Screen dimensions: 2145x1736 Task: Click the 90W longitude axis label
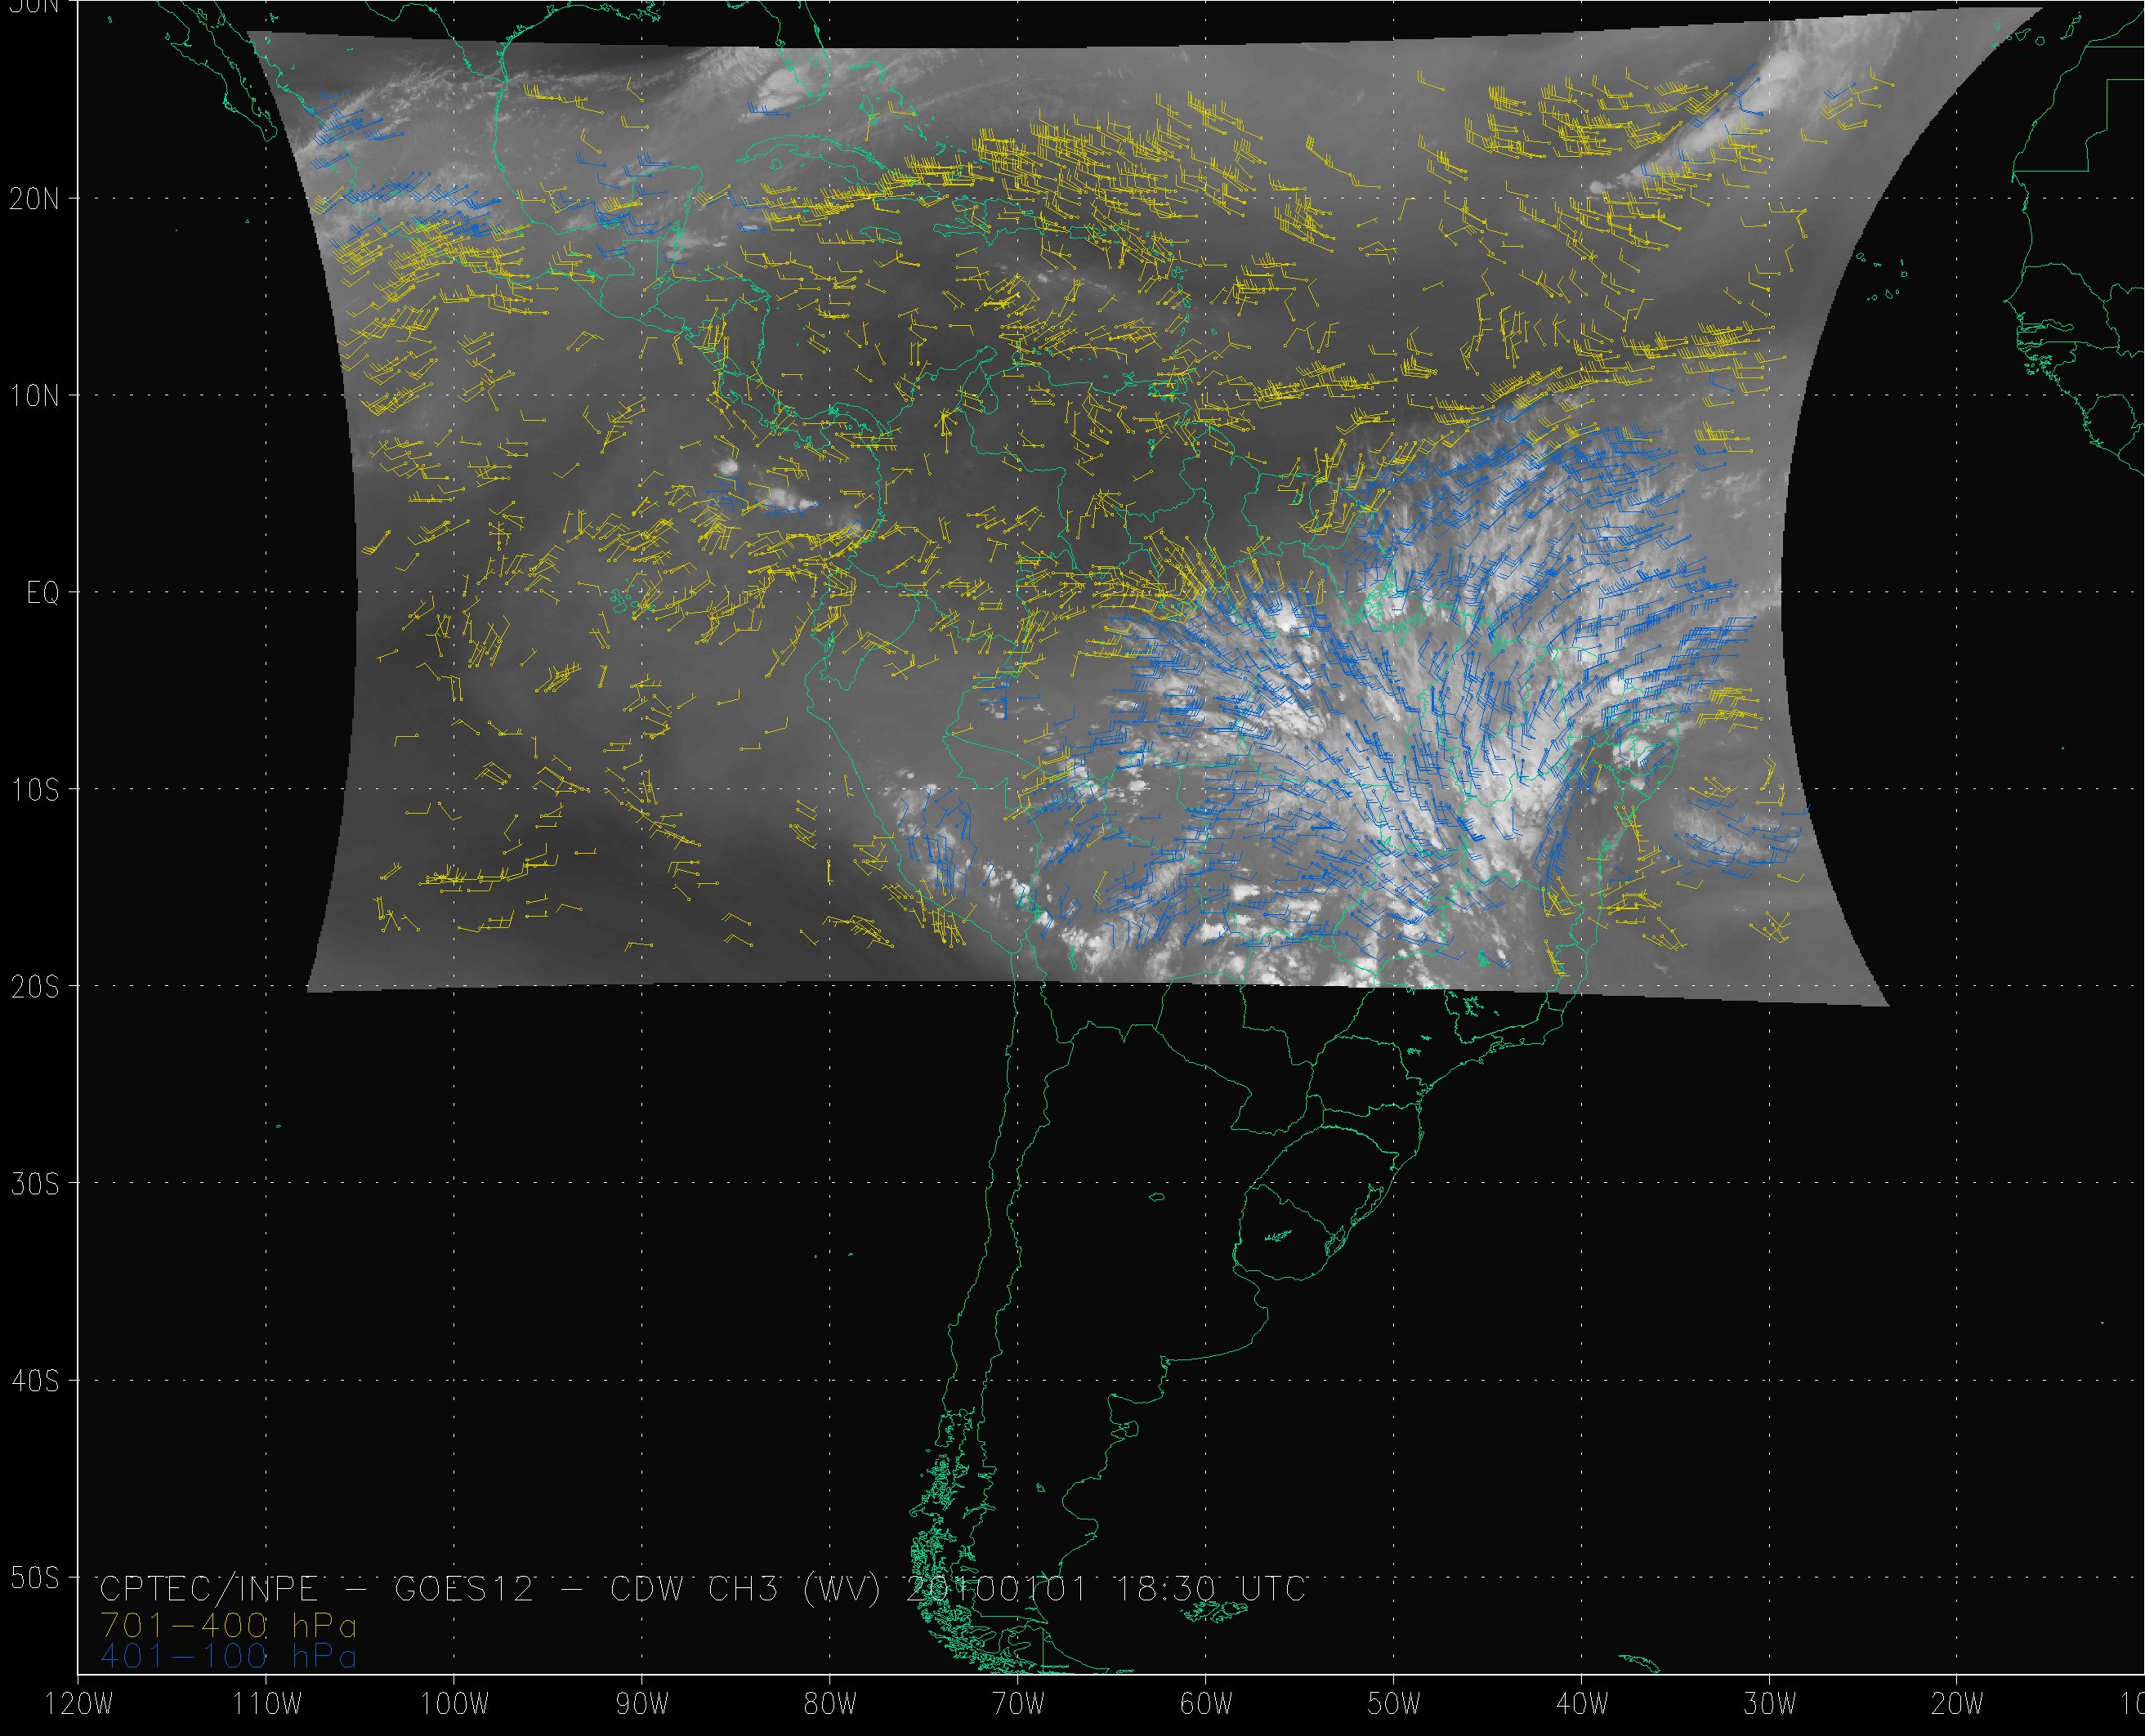[641, 1704]
